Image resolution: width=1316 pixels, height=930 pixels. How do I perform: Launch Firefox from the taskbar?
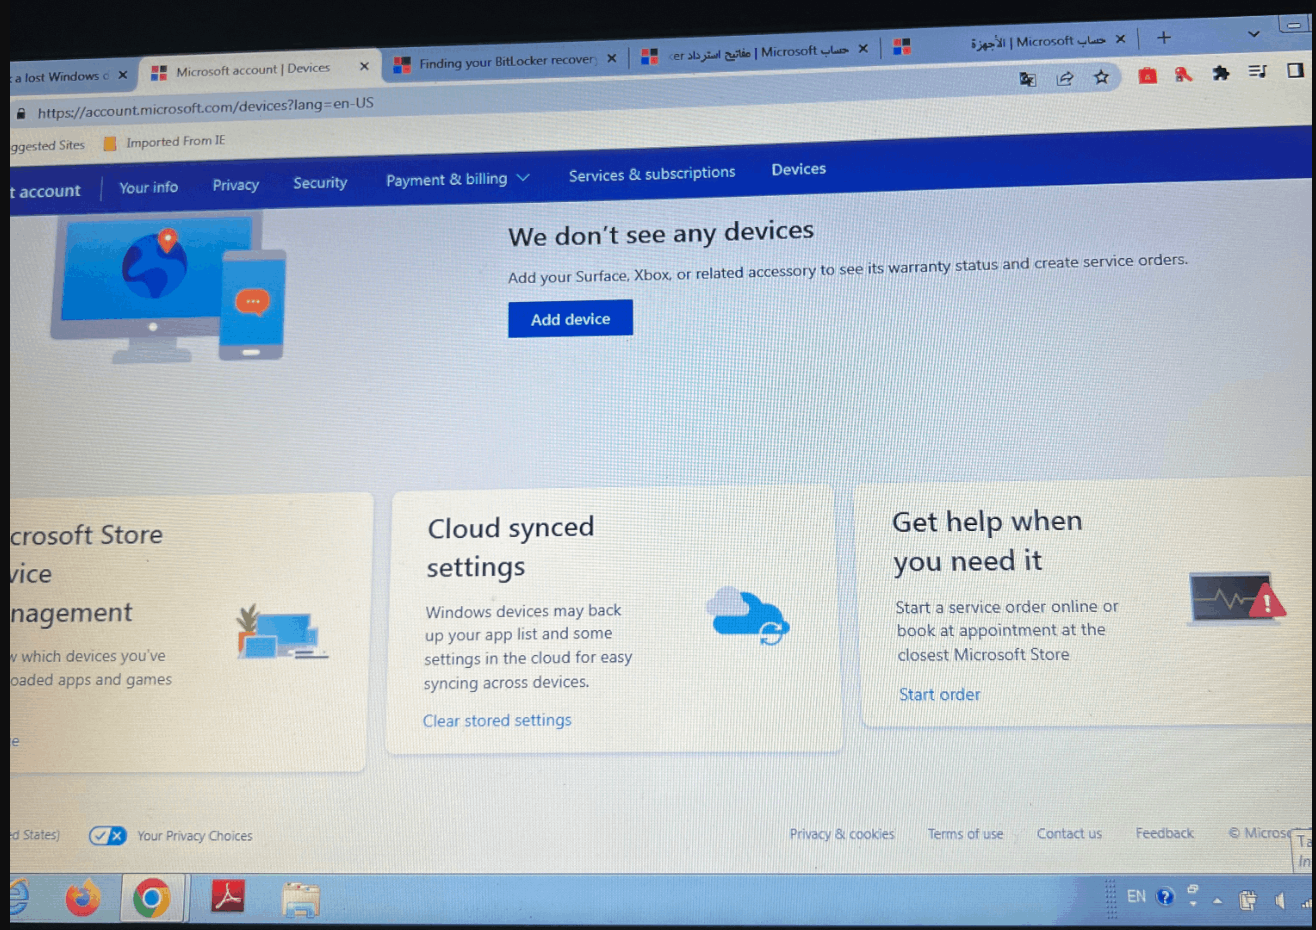coord(83,897)
